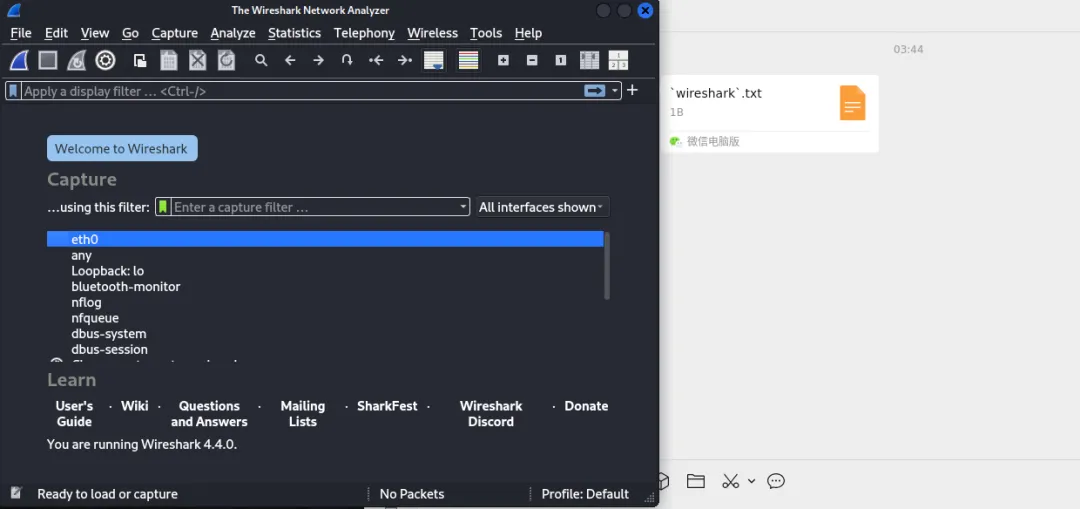The height and width of the screenshot is (509, 1080).
Task: Open a capture file from toolbar
Action: pos(140,61)
